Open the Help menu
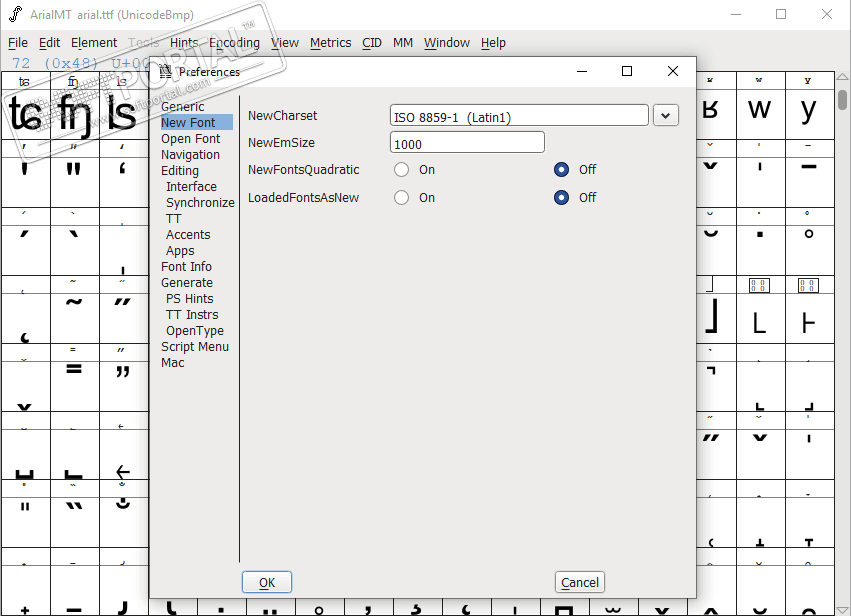 (493, 43)
